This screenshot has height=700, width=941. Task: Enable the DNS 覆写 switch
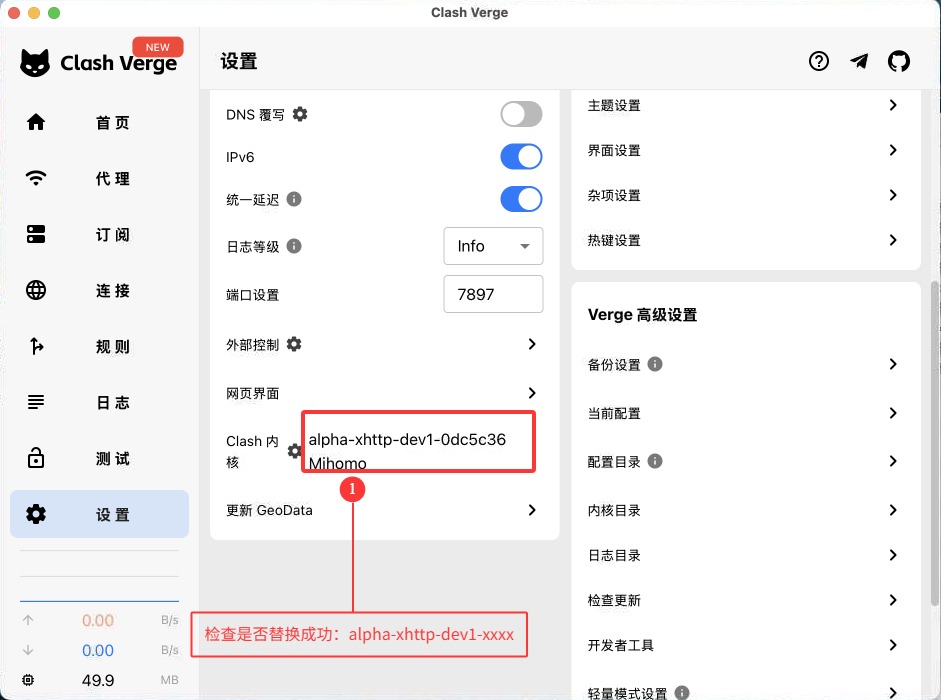(522, 114)
